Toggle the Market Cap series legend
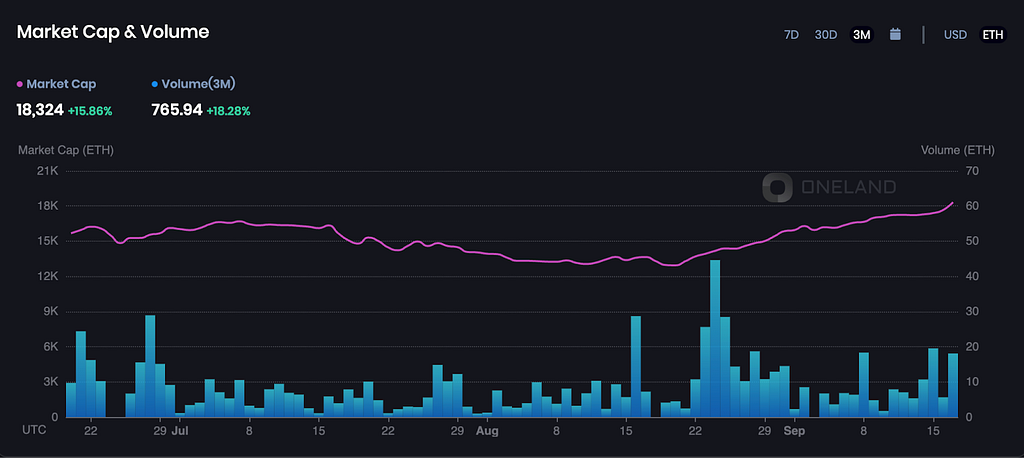The height and width of the screenshot is (458, 1024). [56, 84]
